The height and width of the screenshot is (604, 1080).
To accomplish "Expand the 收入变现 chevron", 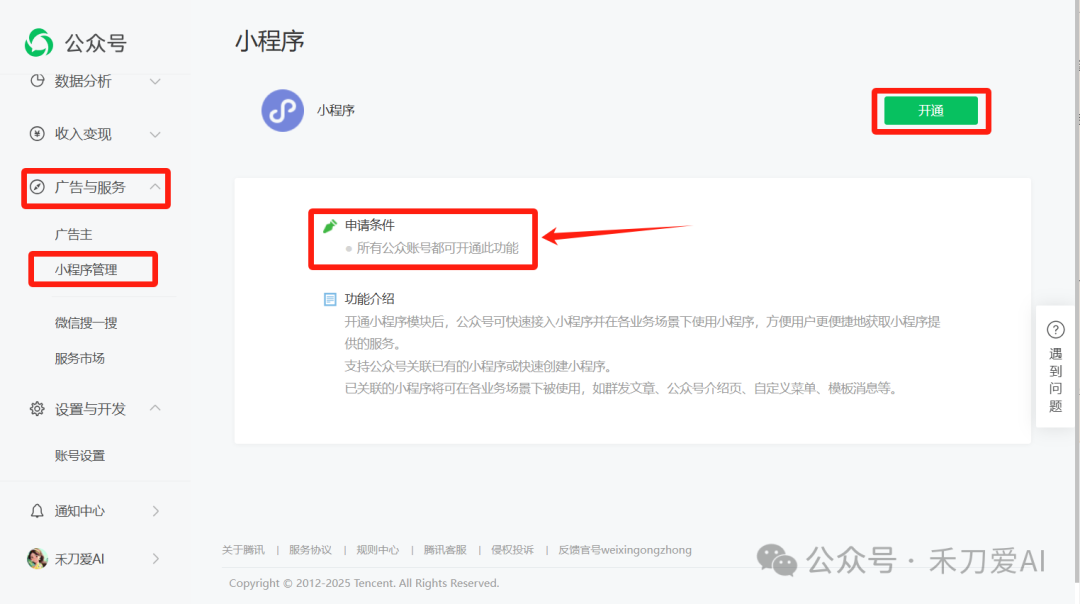I will [x=155, y=134].
